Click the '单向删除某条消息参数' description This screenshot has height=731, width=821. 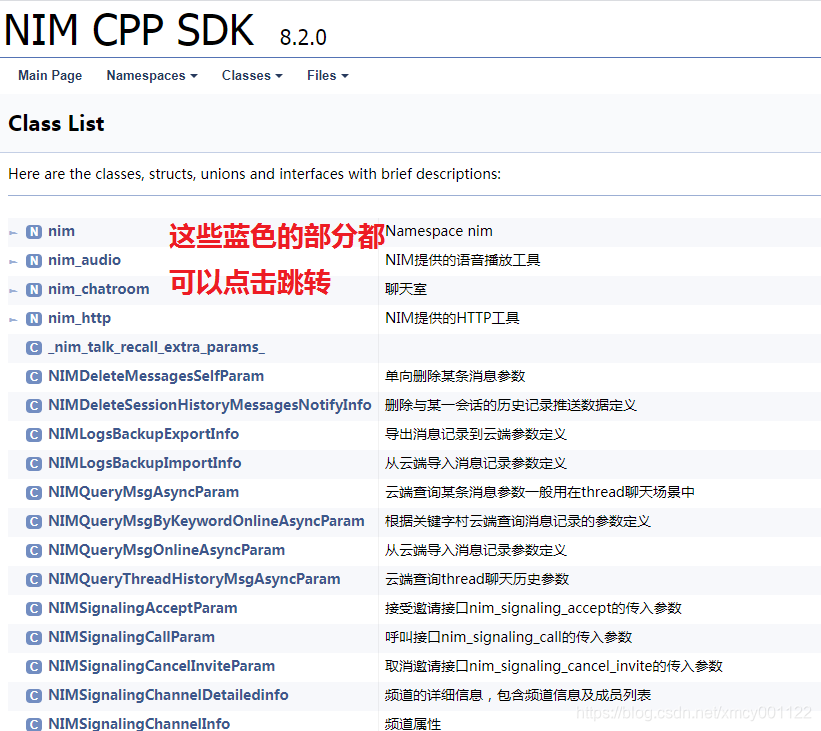[455, 376]
